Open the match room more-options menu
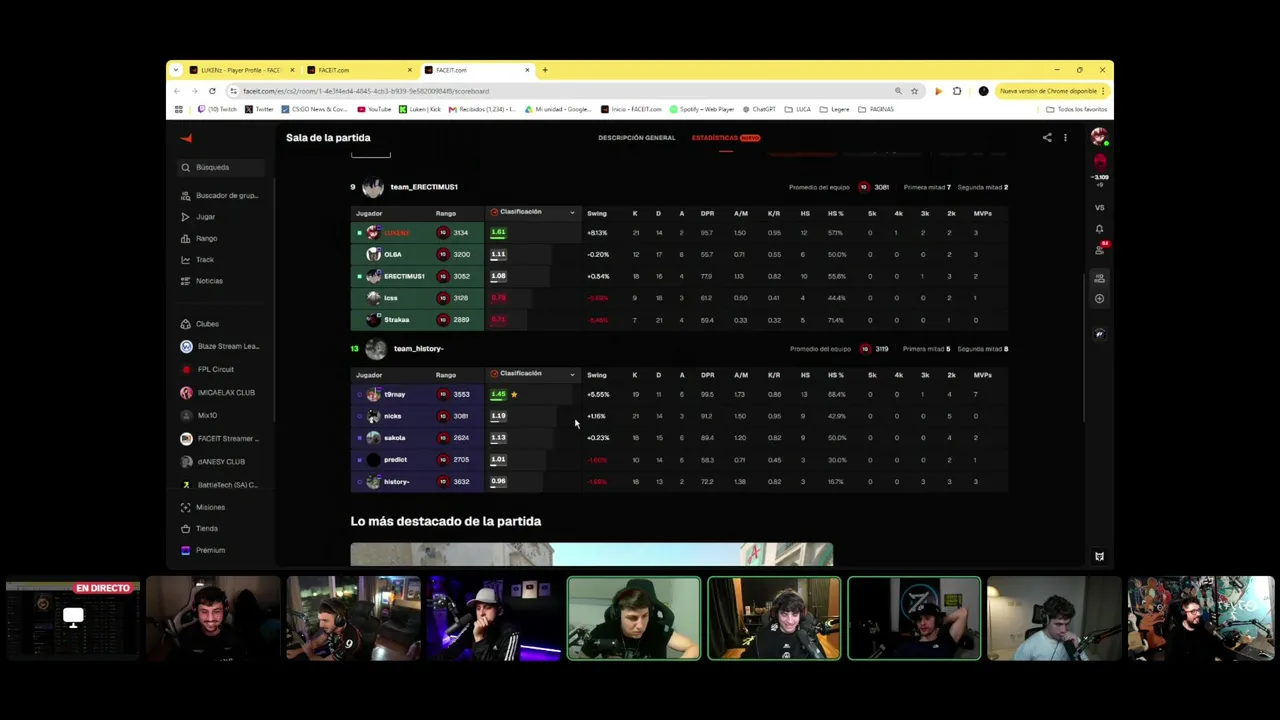This screenshot has height=720, width=1280. 1065,138
